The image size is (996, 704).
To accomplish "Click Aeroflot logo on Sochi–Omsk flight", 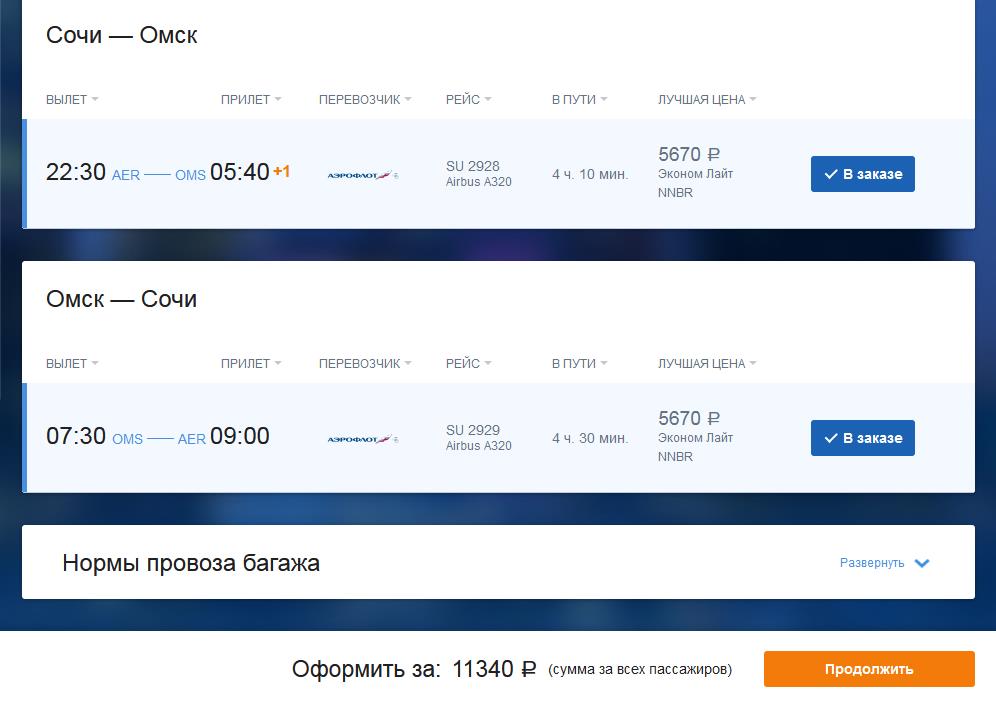I will [x=363, y=175].
